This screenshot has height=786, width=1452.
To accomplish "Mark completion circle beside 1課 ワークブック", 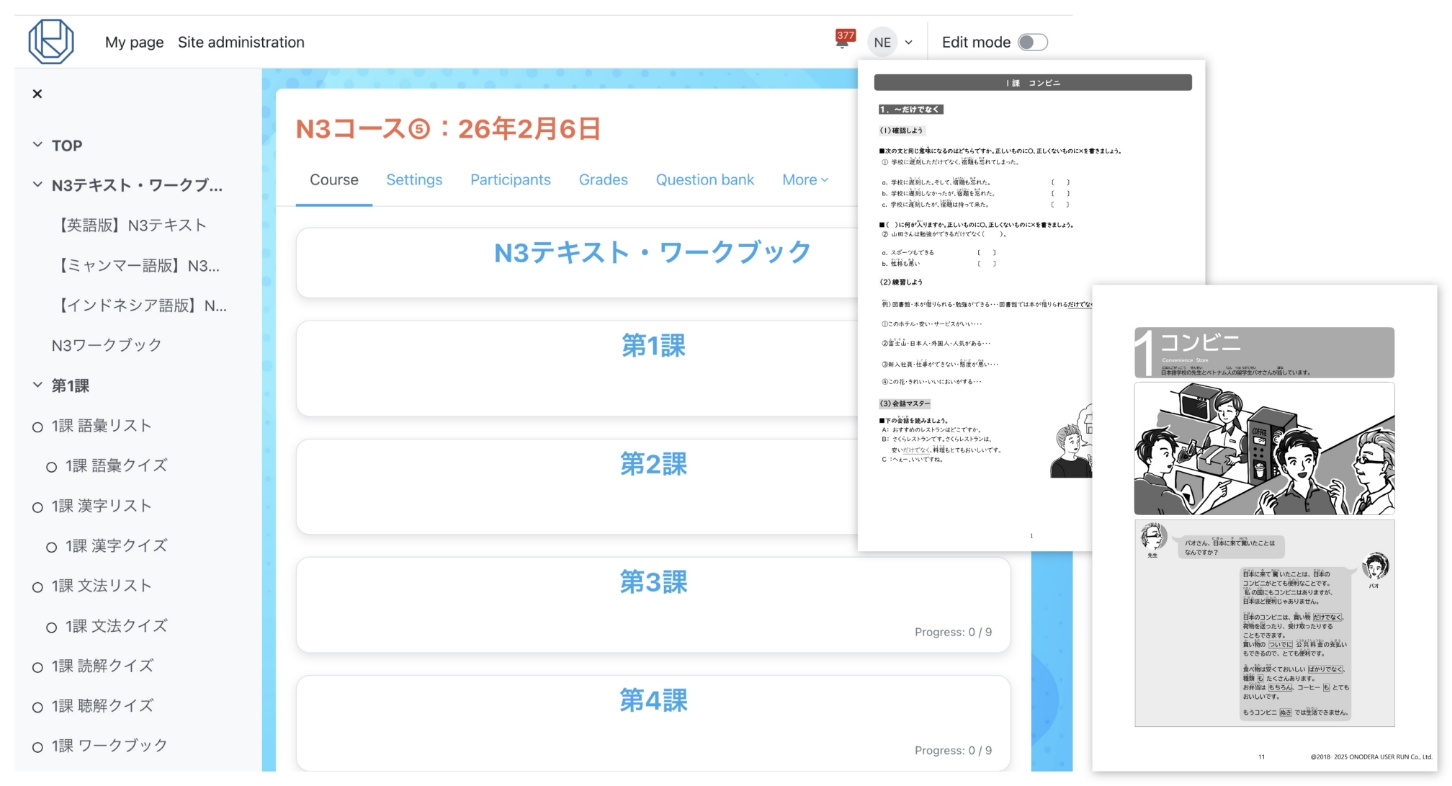I will tap(39, 745).
